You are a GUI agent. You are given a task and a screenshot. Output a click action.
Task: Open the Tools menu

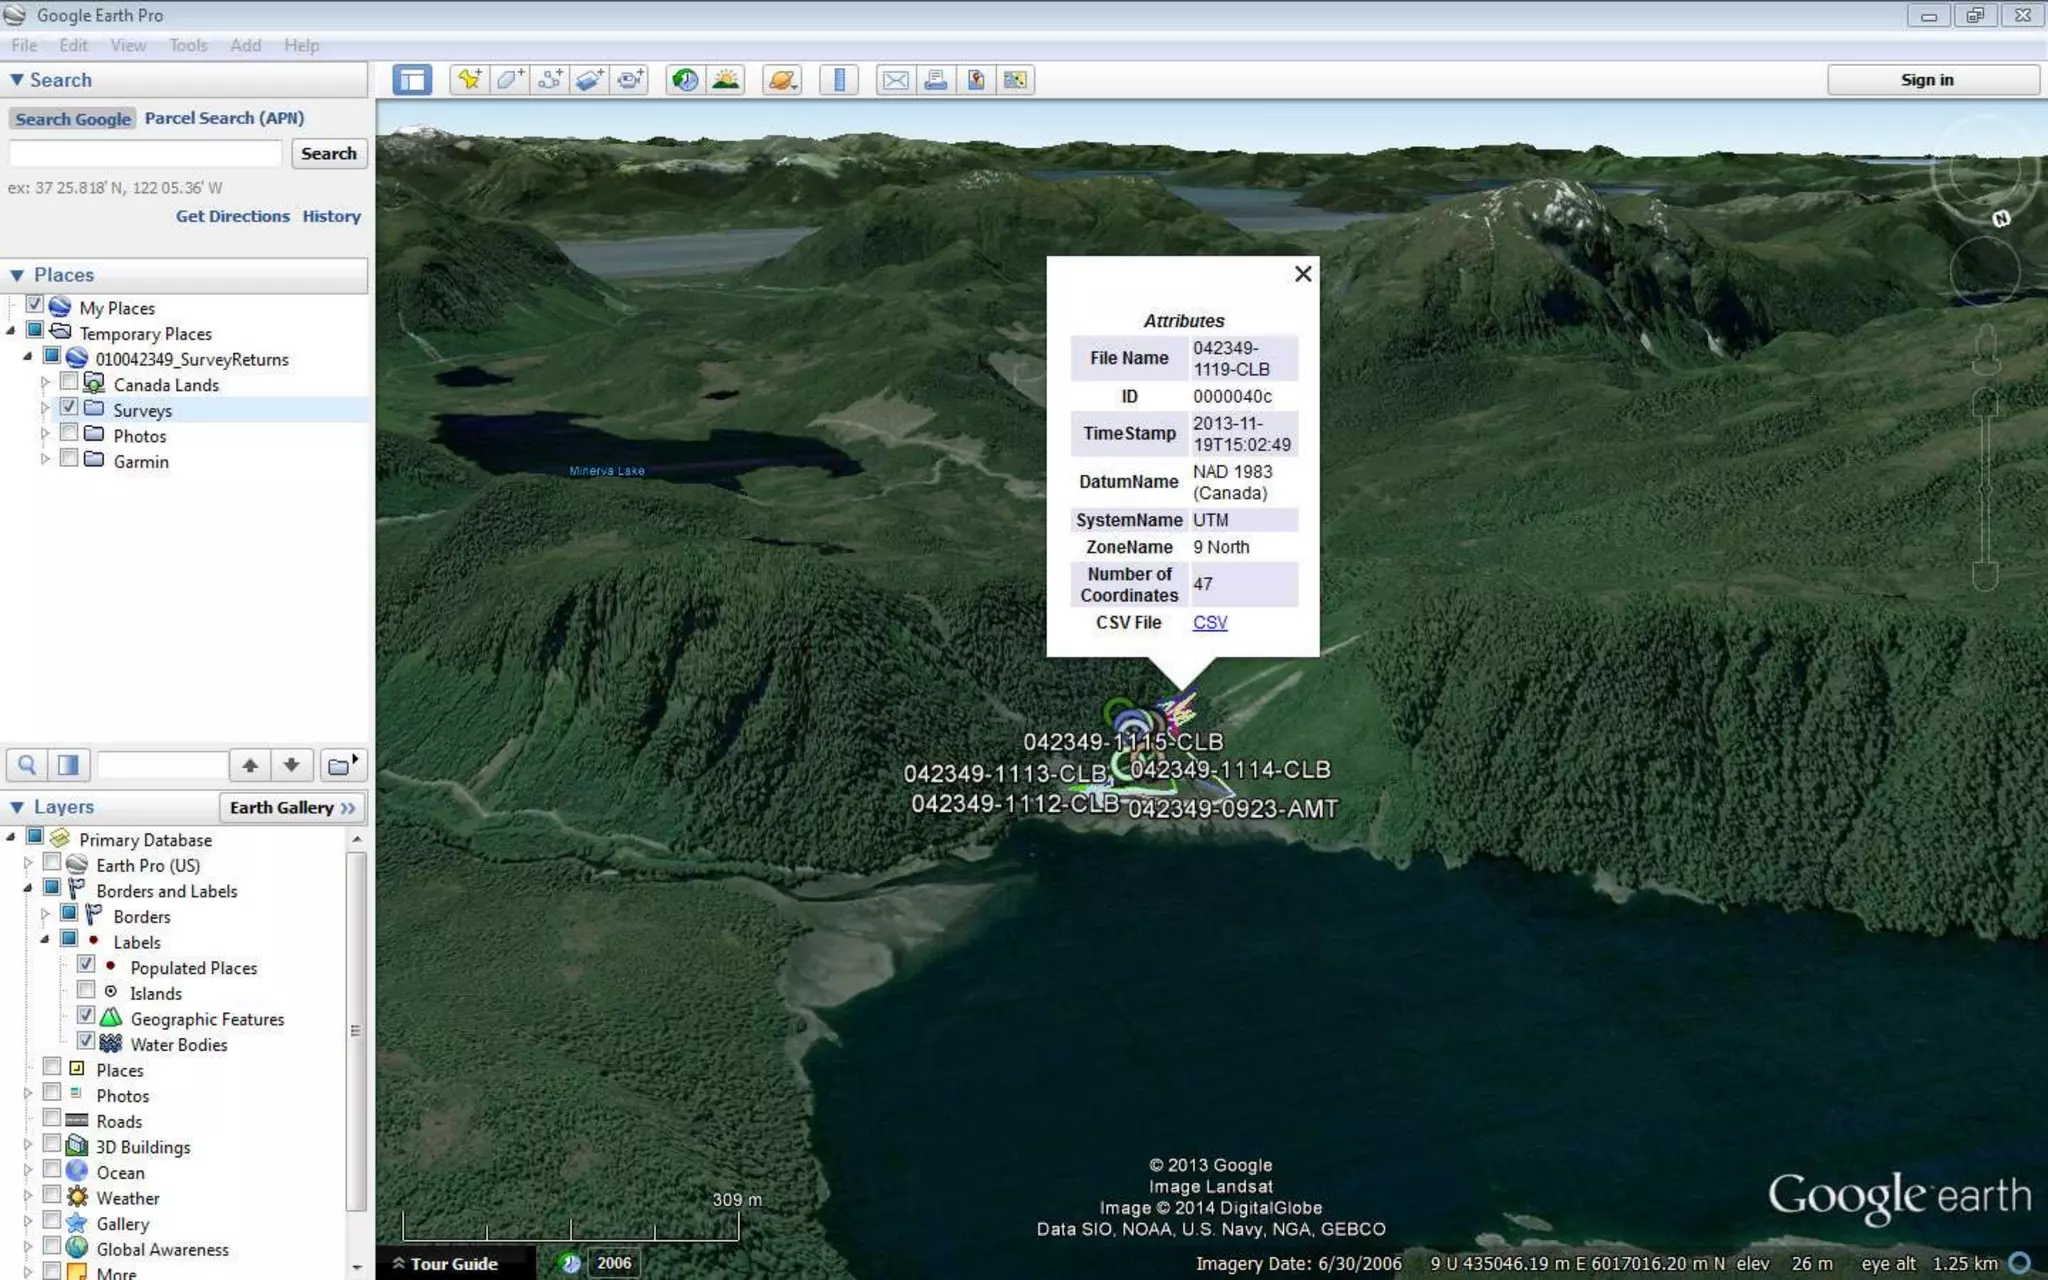188,45
